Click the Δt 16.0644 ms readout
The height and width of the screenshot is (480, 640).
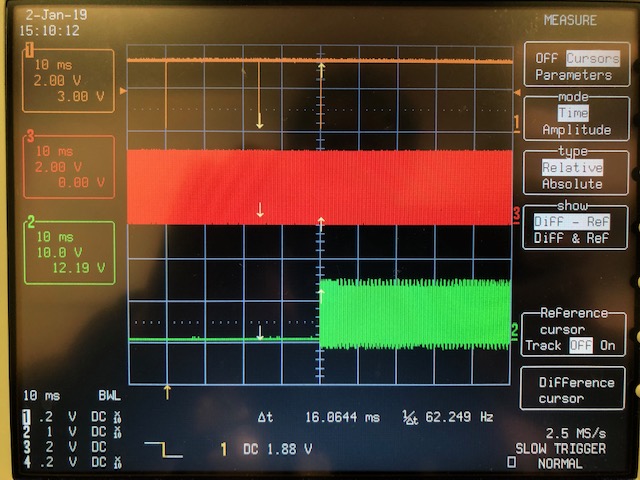point(319,417)
